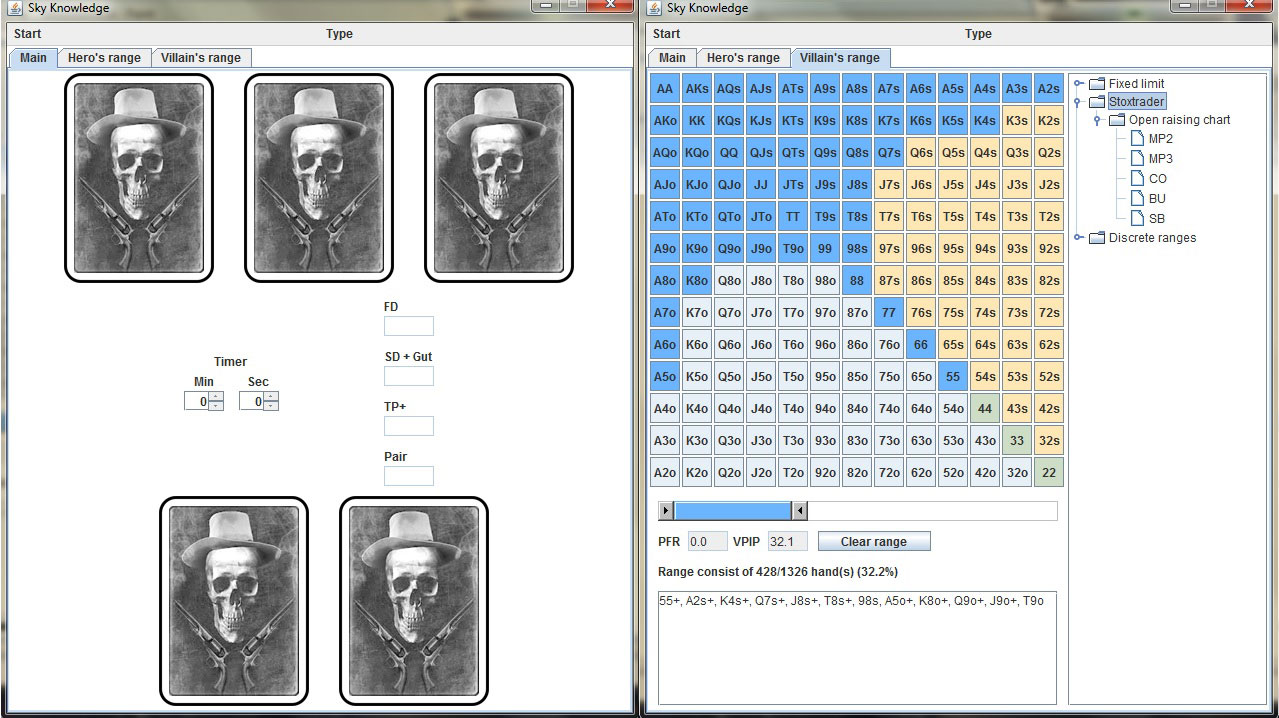Click the Pair input field
1279x718 pixels.
coord(409,476)
